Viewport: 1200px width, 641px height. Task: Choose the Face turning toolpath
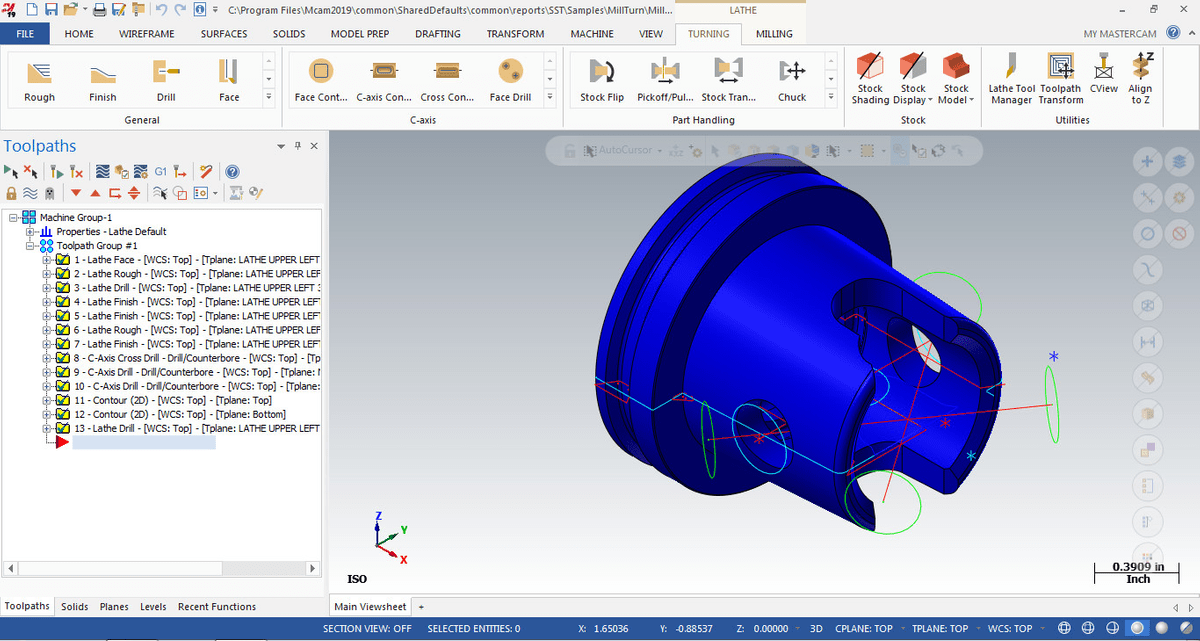point(229,78)
